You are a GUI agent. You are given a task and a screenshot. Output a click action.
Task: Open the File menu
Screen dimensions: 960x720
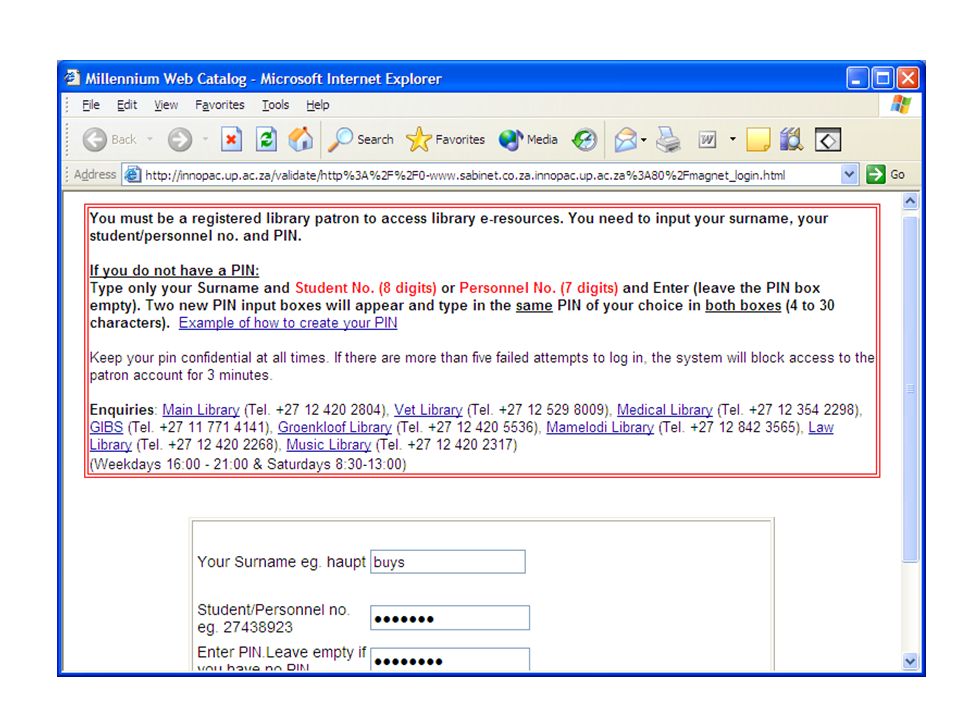click(91, 105)
